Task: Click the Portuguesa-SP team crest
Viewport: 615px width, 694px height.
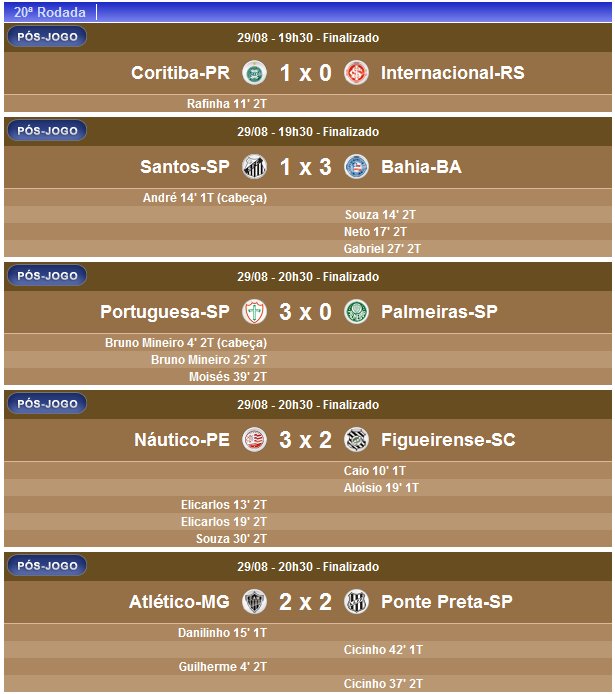Action: (254, 312)
